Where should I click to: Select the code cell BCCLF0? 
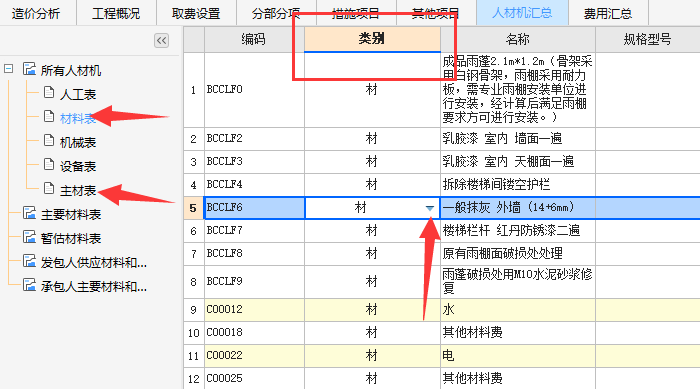coord(254,90)
